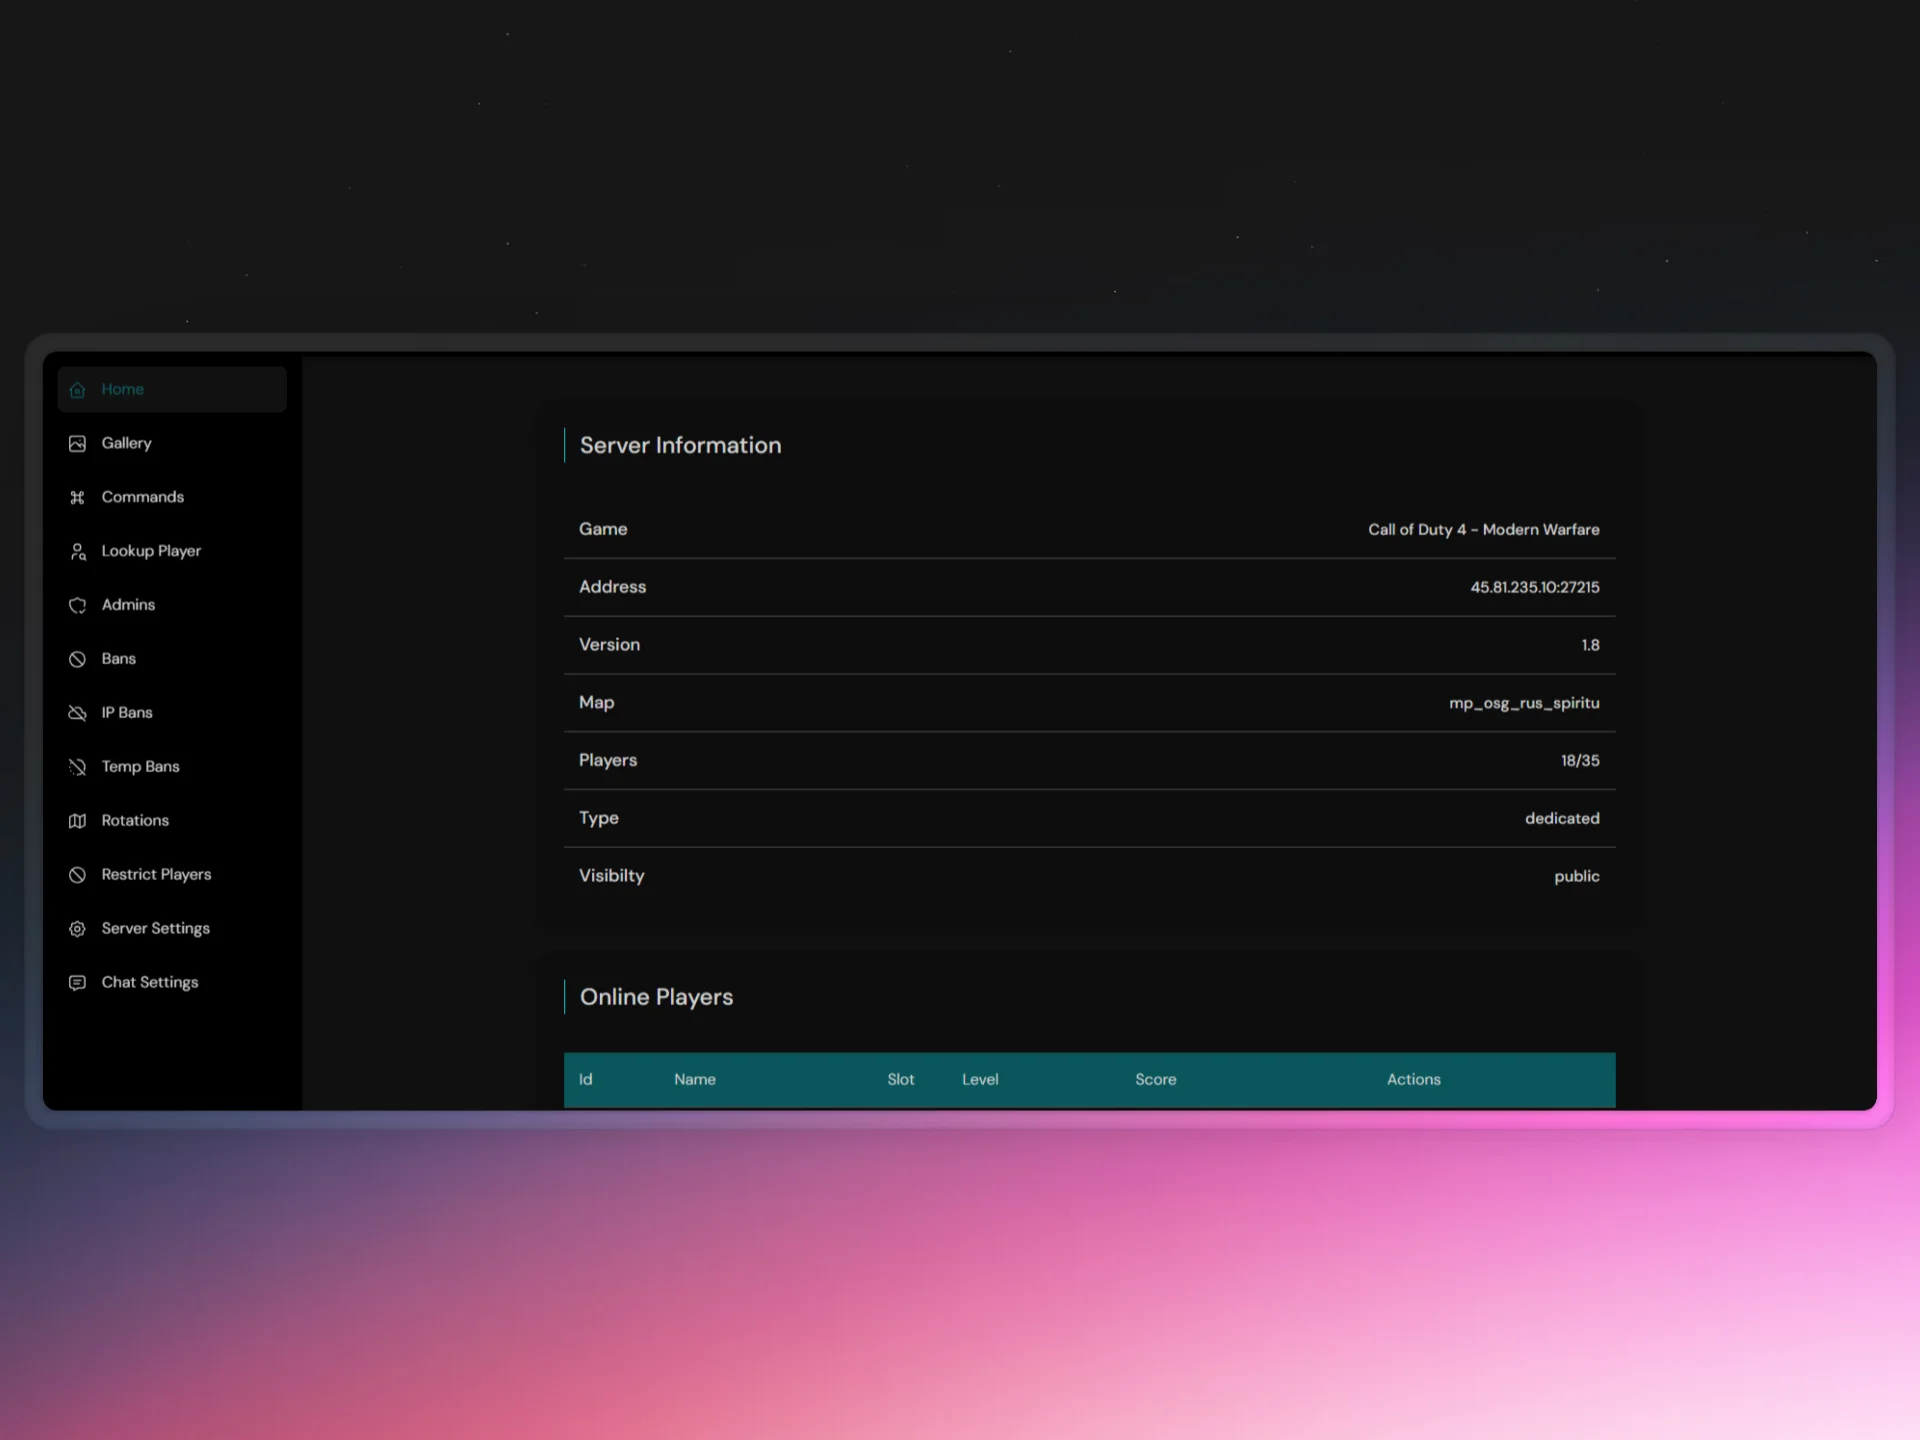
Task: Click the Actions column header
Action: pyautogui.click(x=1413, y=1080)
